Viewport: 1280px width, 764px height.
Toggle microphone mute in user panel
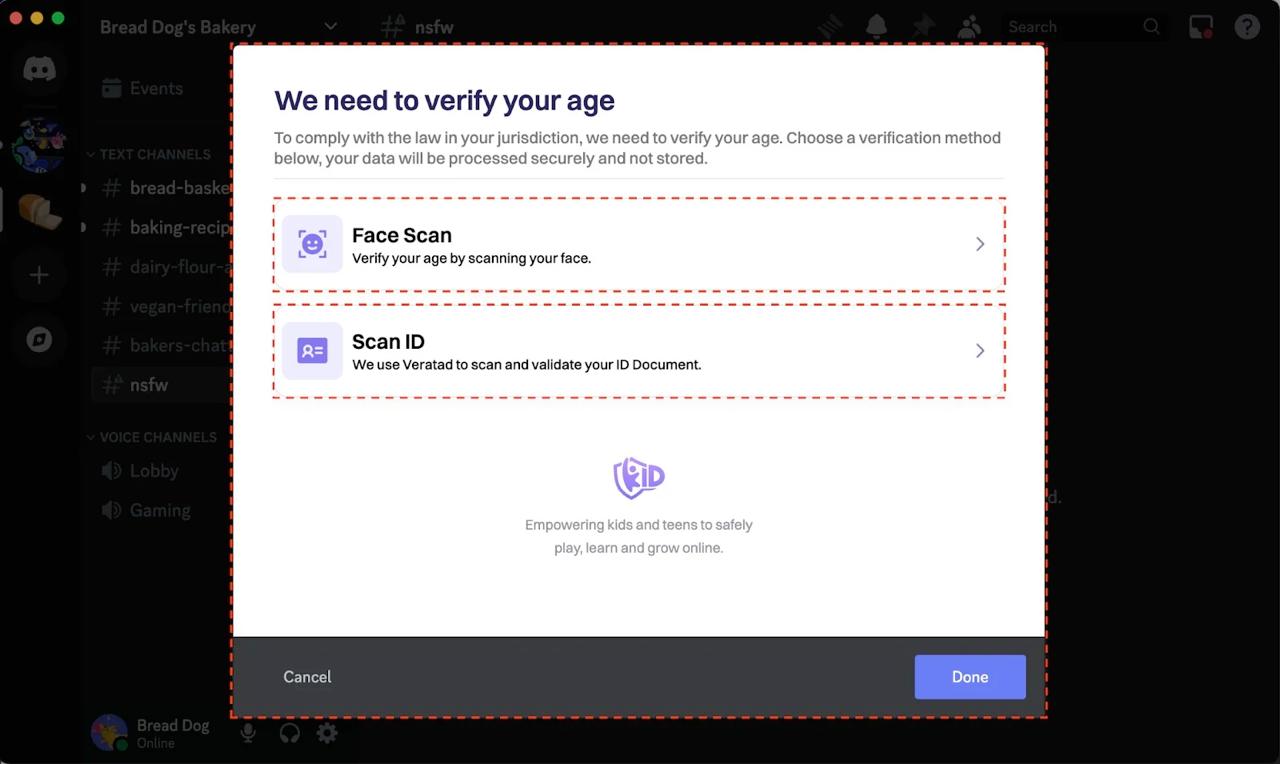pos(248,733)
